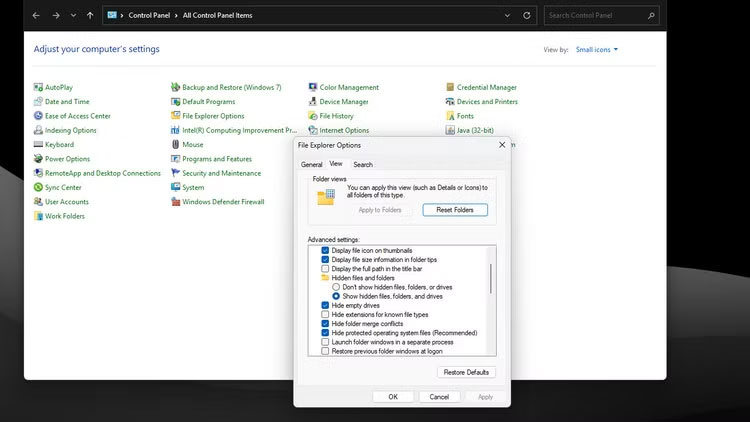Viewport: 750px width, 422px height.
Task: Open the AutoPlay control panel icon
Action: 38,88
